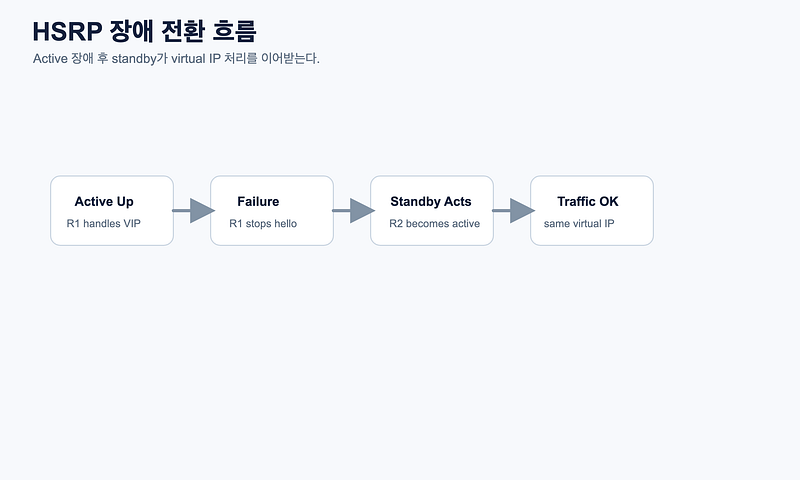The width and height of the screenshot is (800, 480).
Task: Click the 'Traffic OK' heading
Action: pyautogui.click(x=588, y=201)
